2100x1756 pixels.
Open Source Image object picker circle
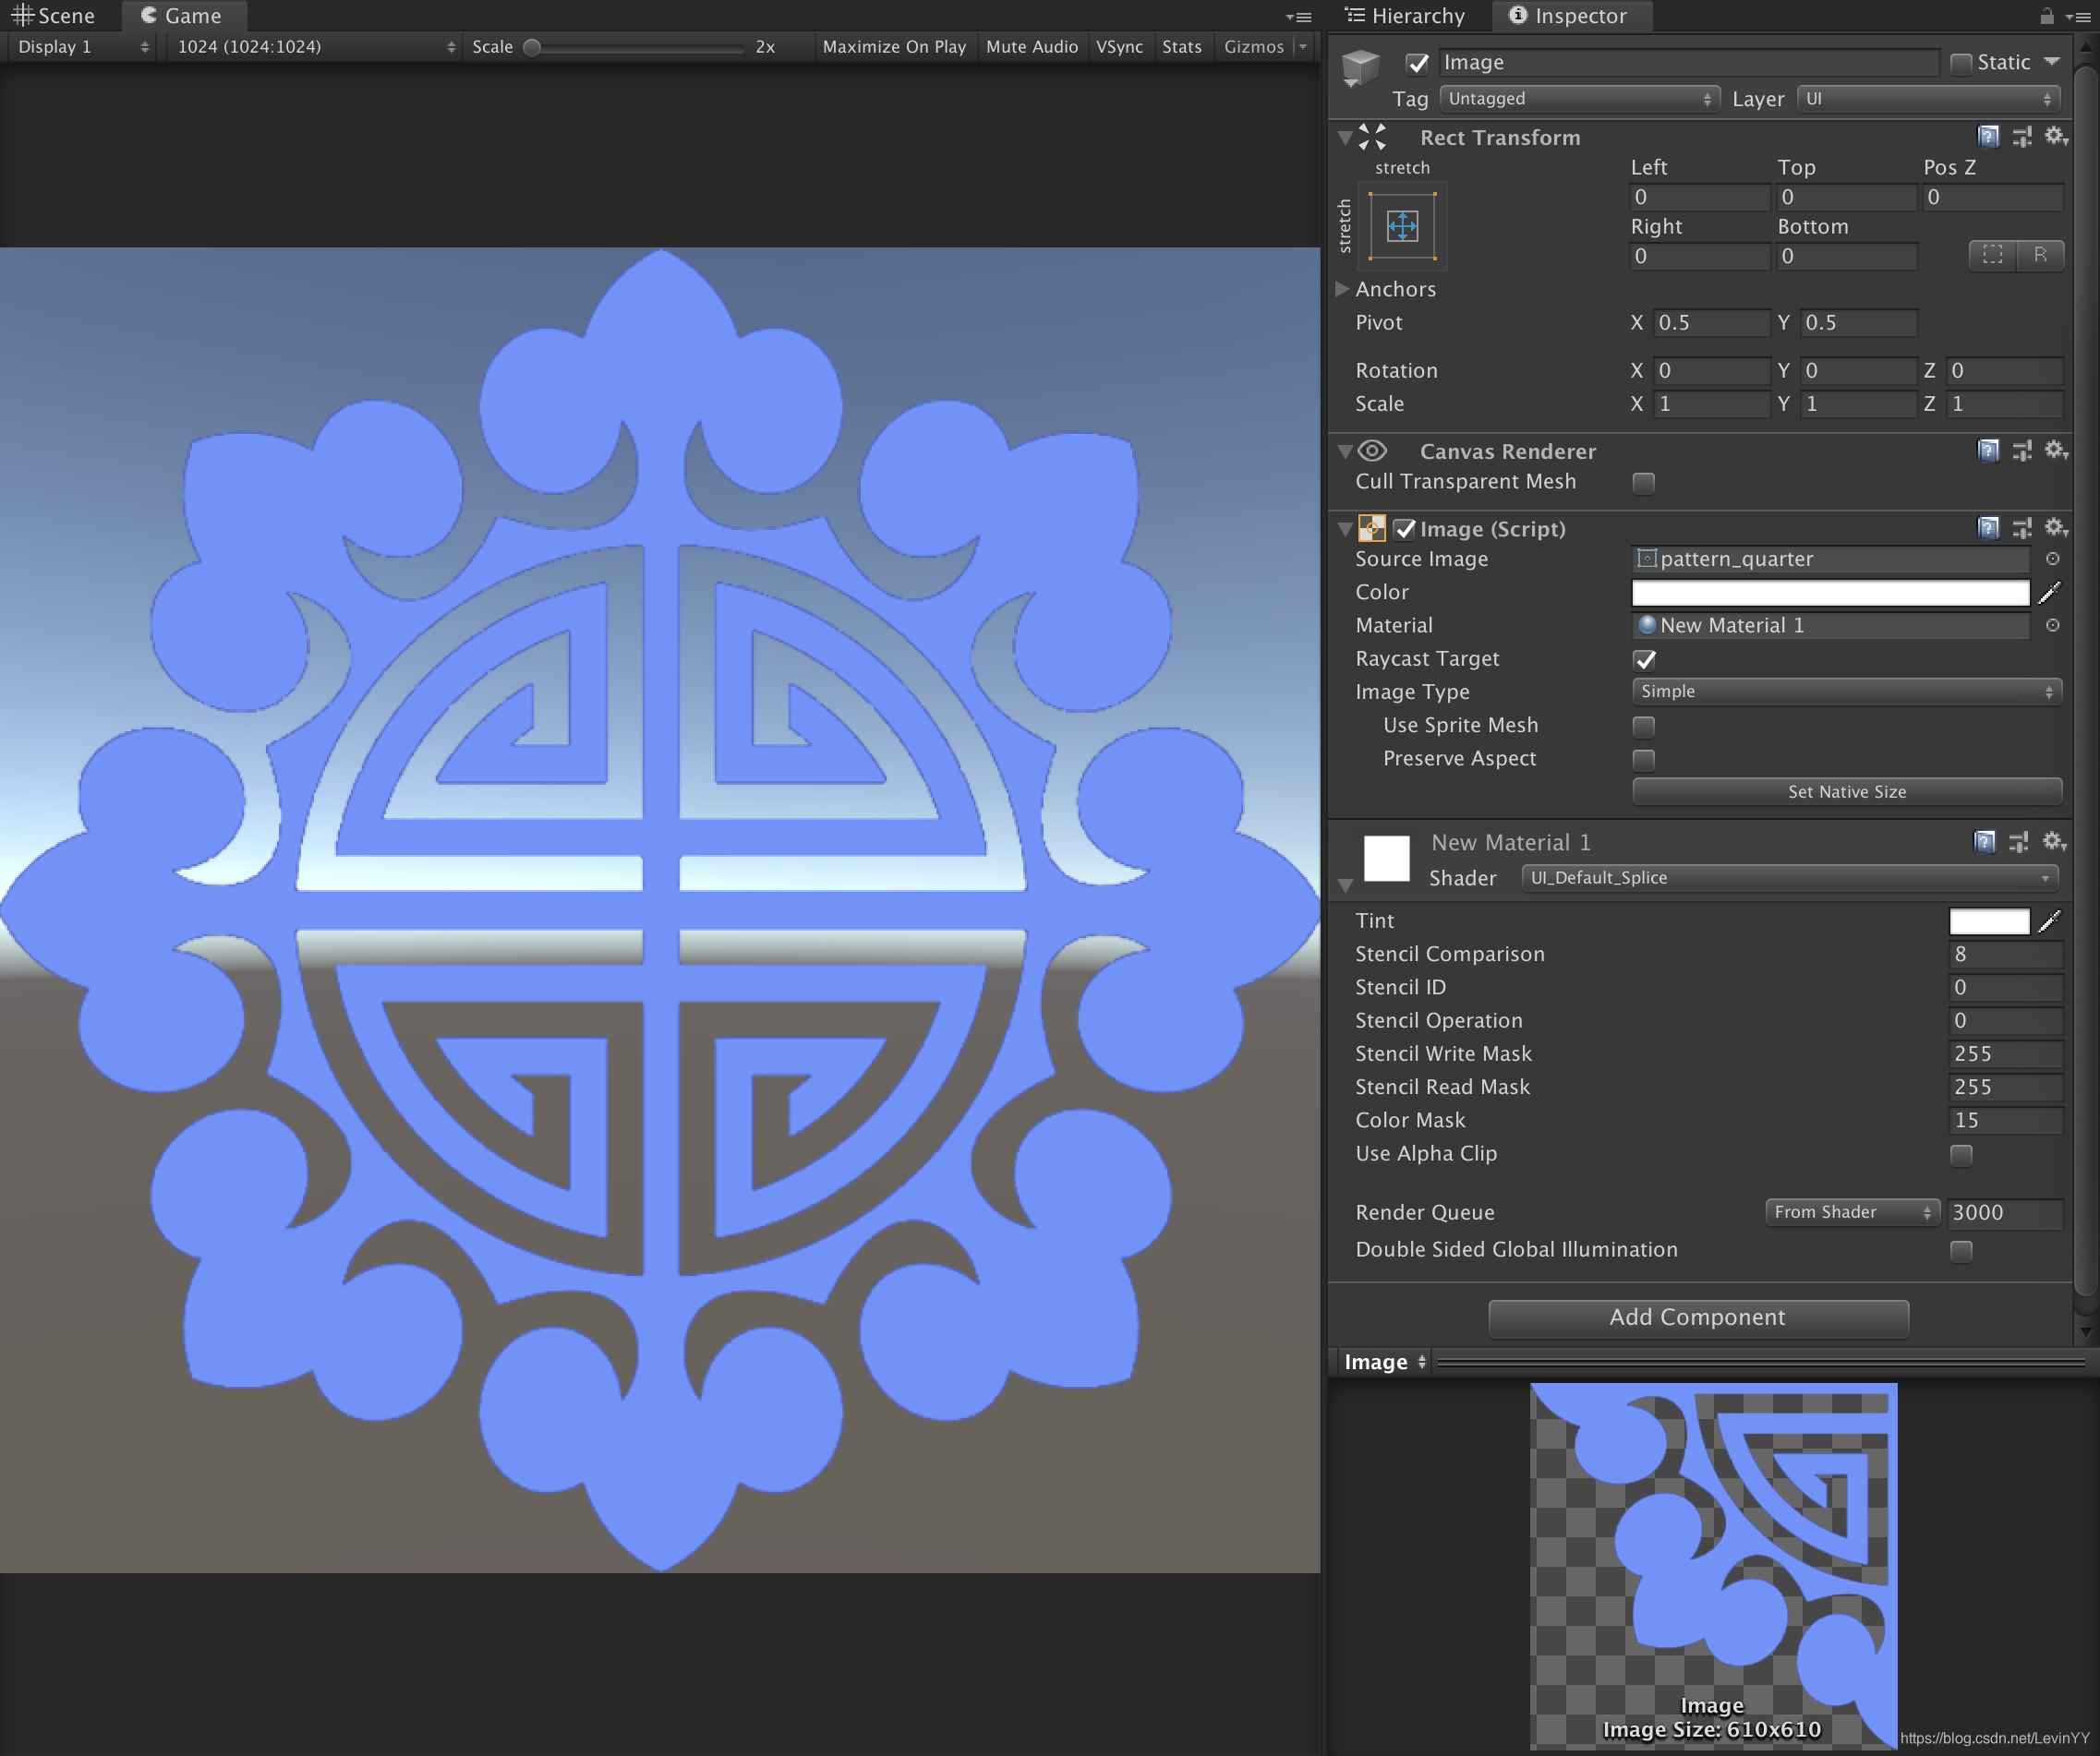click(x=2052, y=559)
